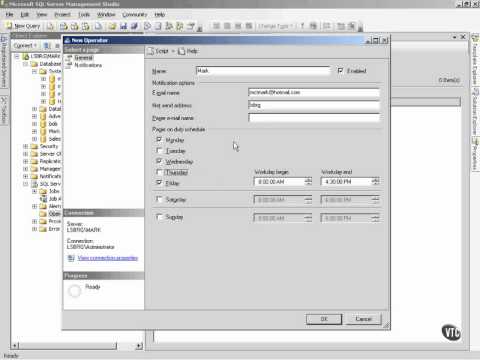Click the Analysis Services XMLA Query icon

point(86,26)
